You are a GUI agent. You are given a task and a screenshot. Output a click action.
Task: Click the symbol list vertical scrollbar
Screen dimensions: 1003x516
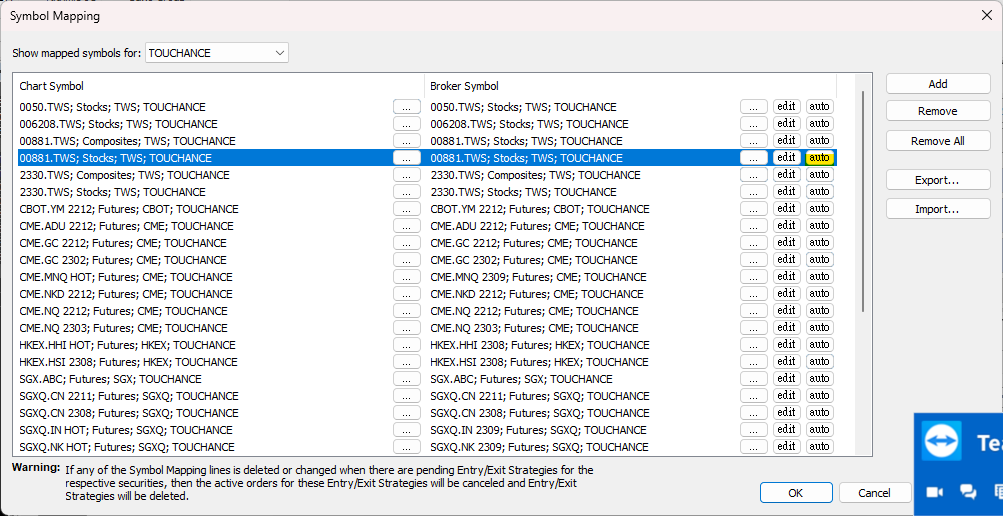coord(863,201)
